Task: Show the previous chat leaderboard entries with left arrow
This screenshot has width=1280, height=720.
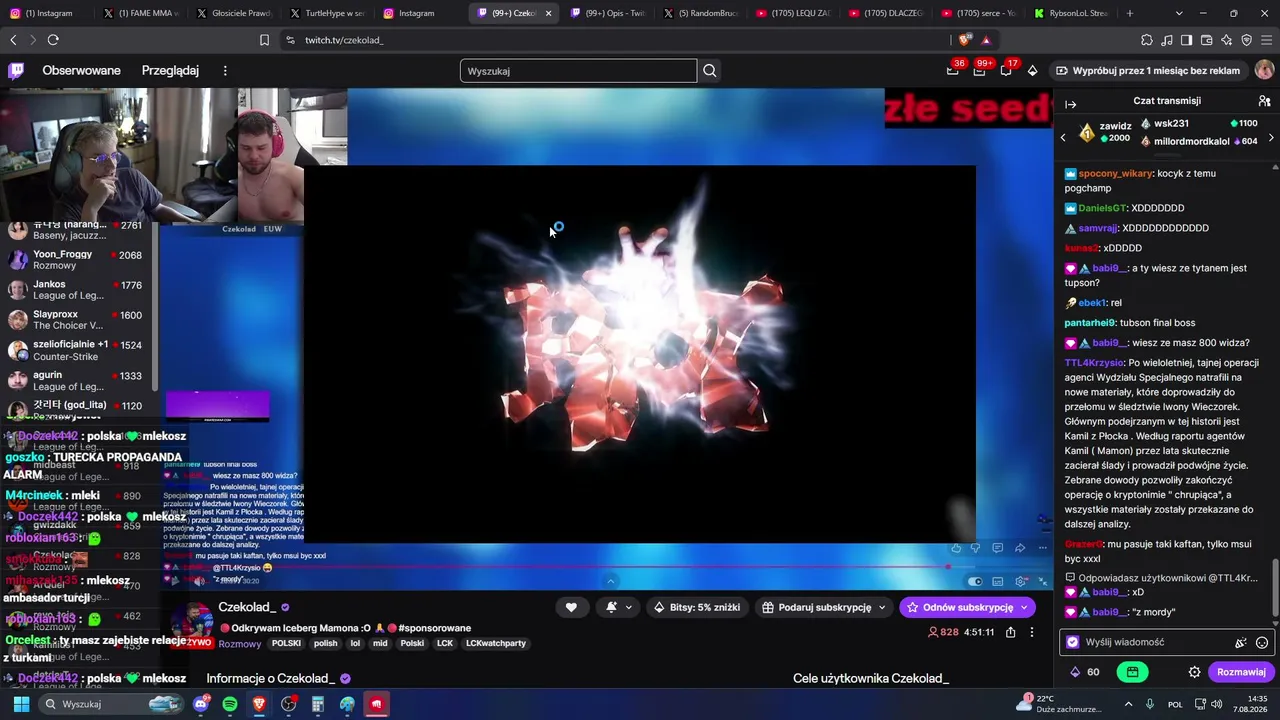Action: click(x=1063, y=137)
